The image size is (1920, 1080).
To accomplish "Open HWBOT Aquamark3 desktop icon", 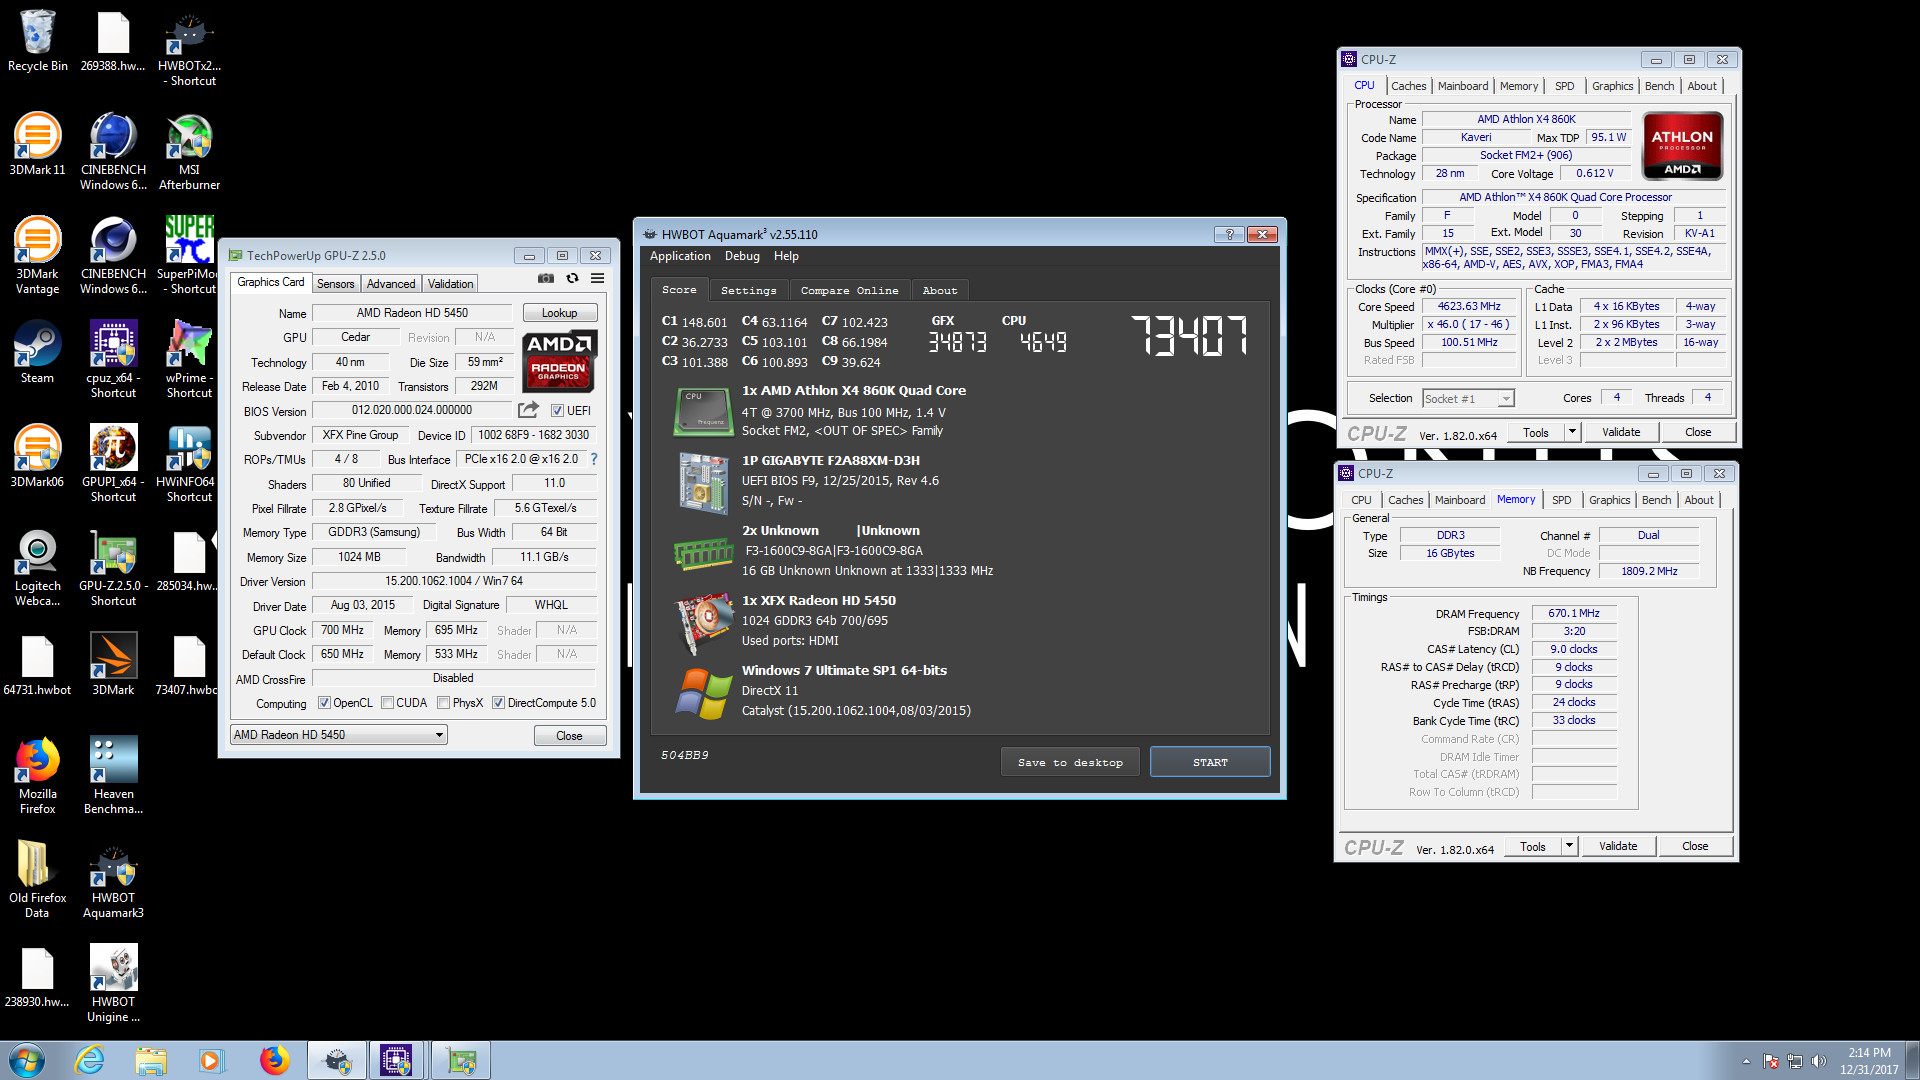I will pyautogui.click(x=113, y=880).
